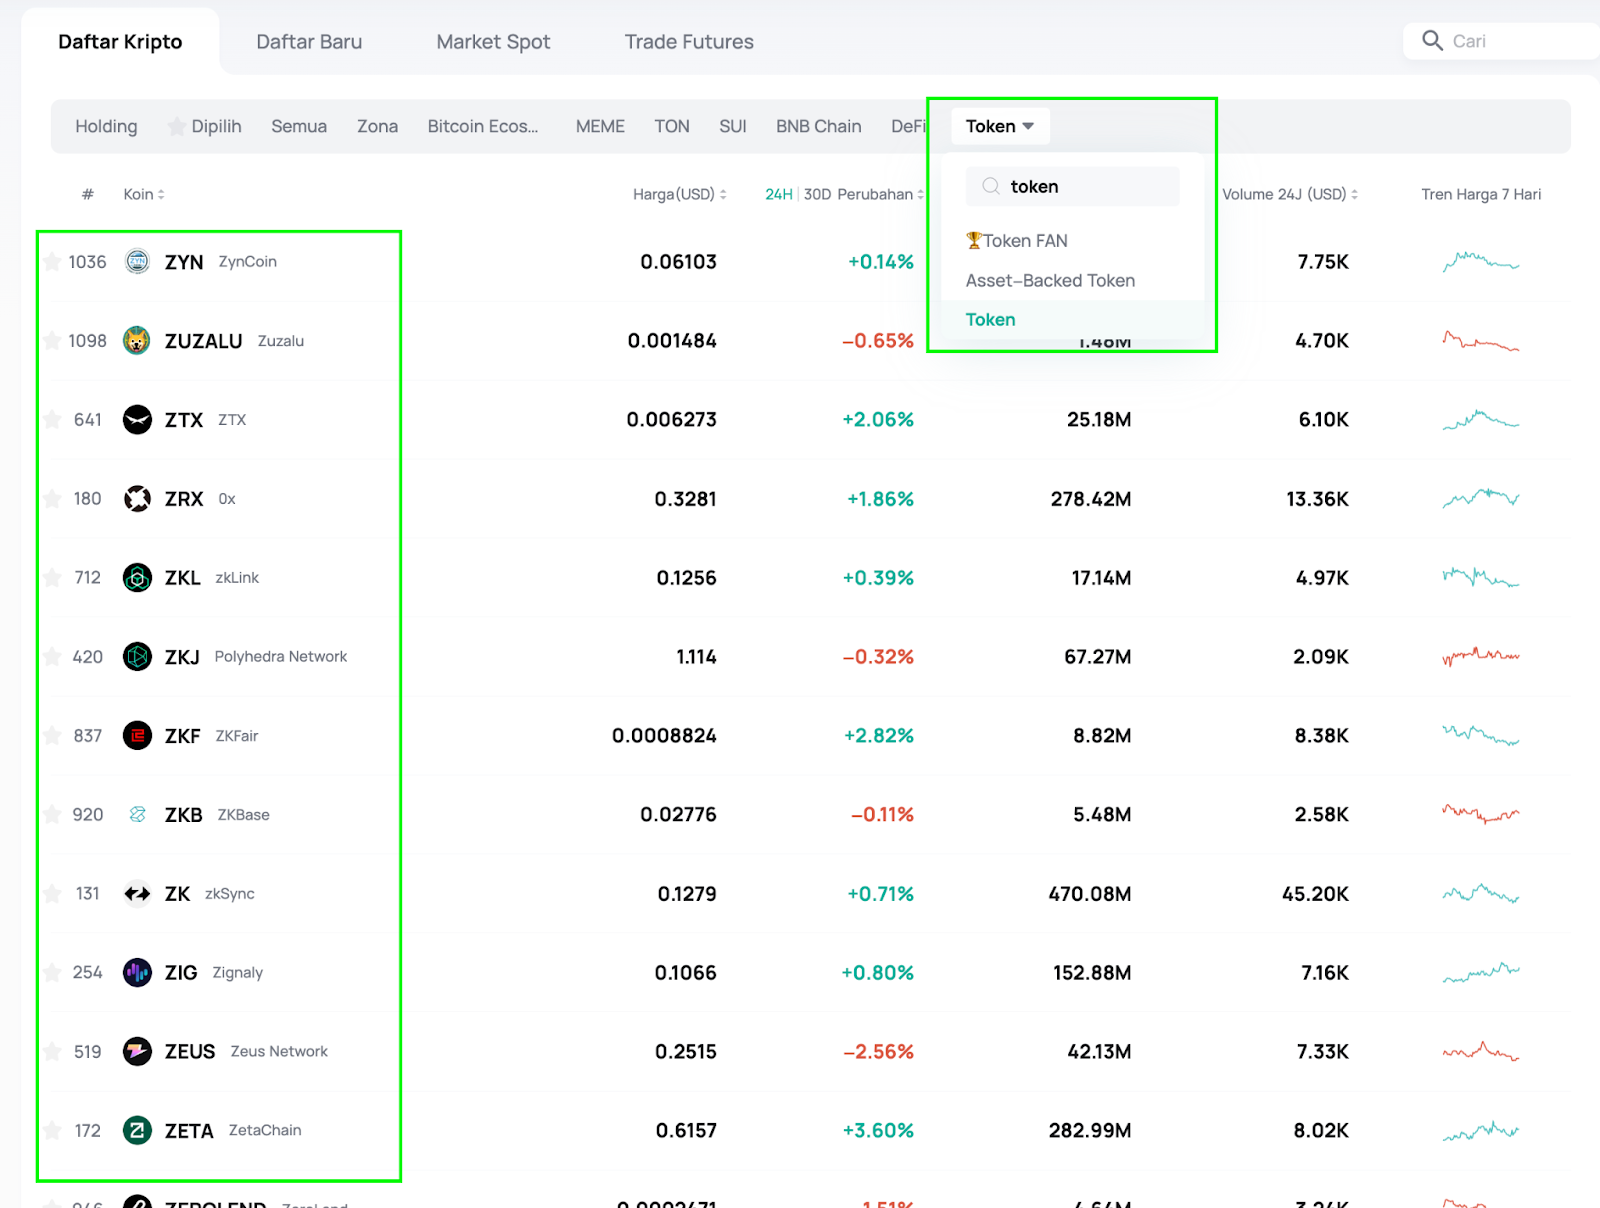The width and height of the screenshot is (1600, 1208).
Task: Click the ZRX coin logo icon
Action: coord(137,499)
